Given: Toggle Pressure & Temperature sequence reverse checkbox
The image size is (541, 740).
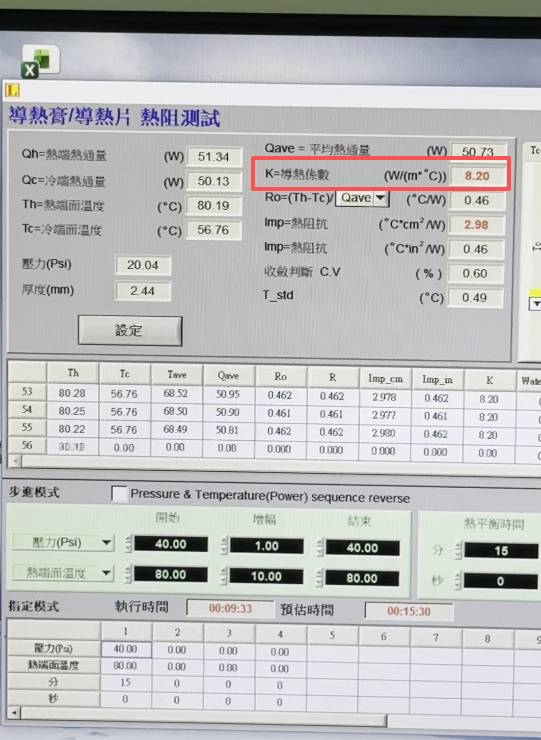Looking at the screenshot, I should point(118,494).
